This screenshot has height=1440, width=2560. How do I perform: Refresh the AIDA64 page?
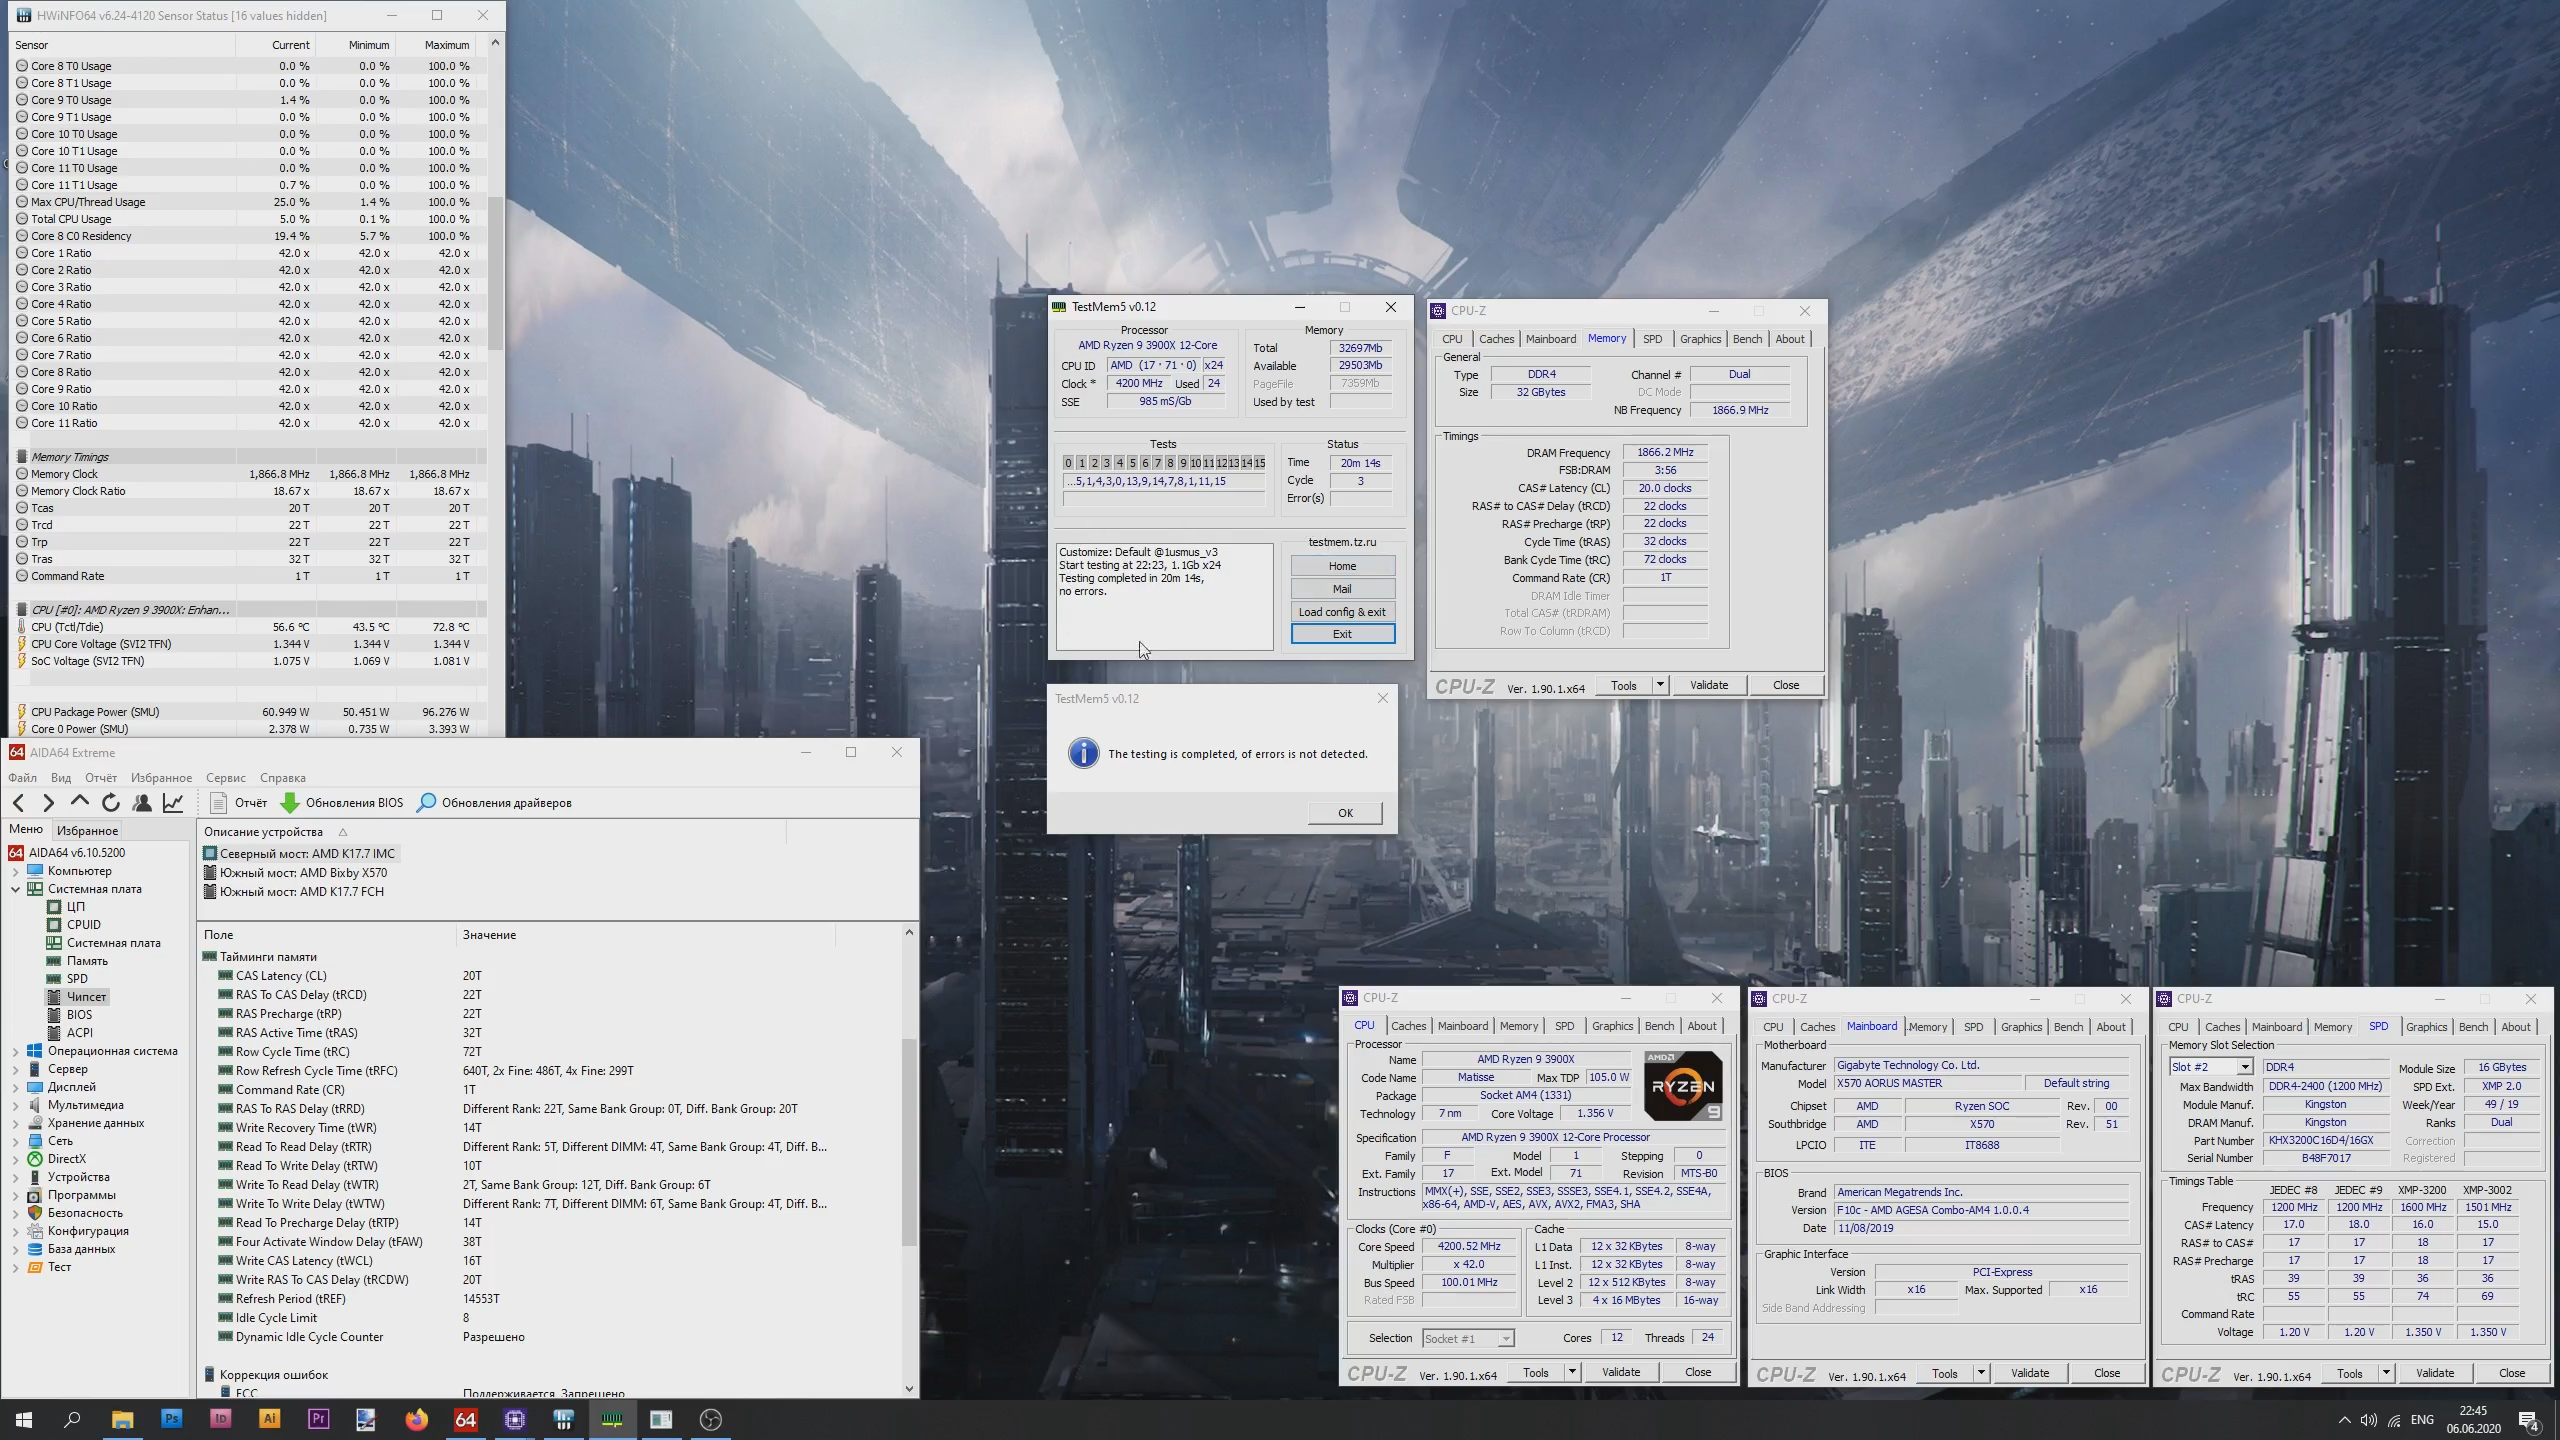point(111,802)
